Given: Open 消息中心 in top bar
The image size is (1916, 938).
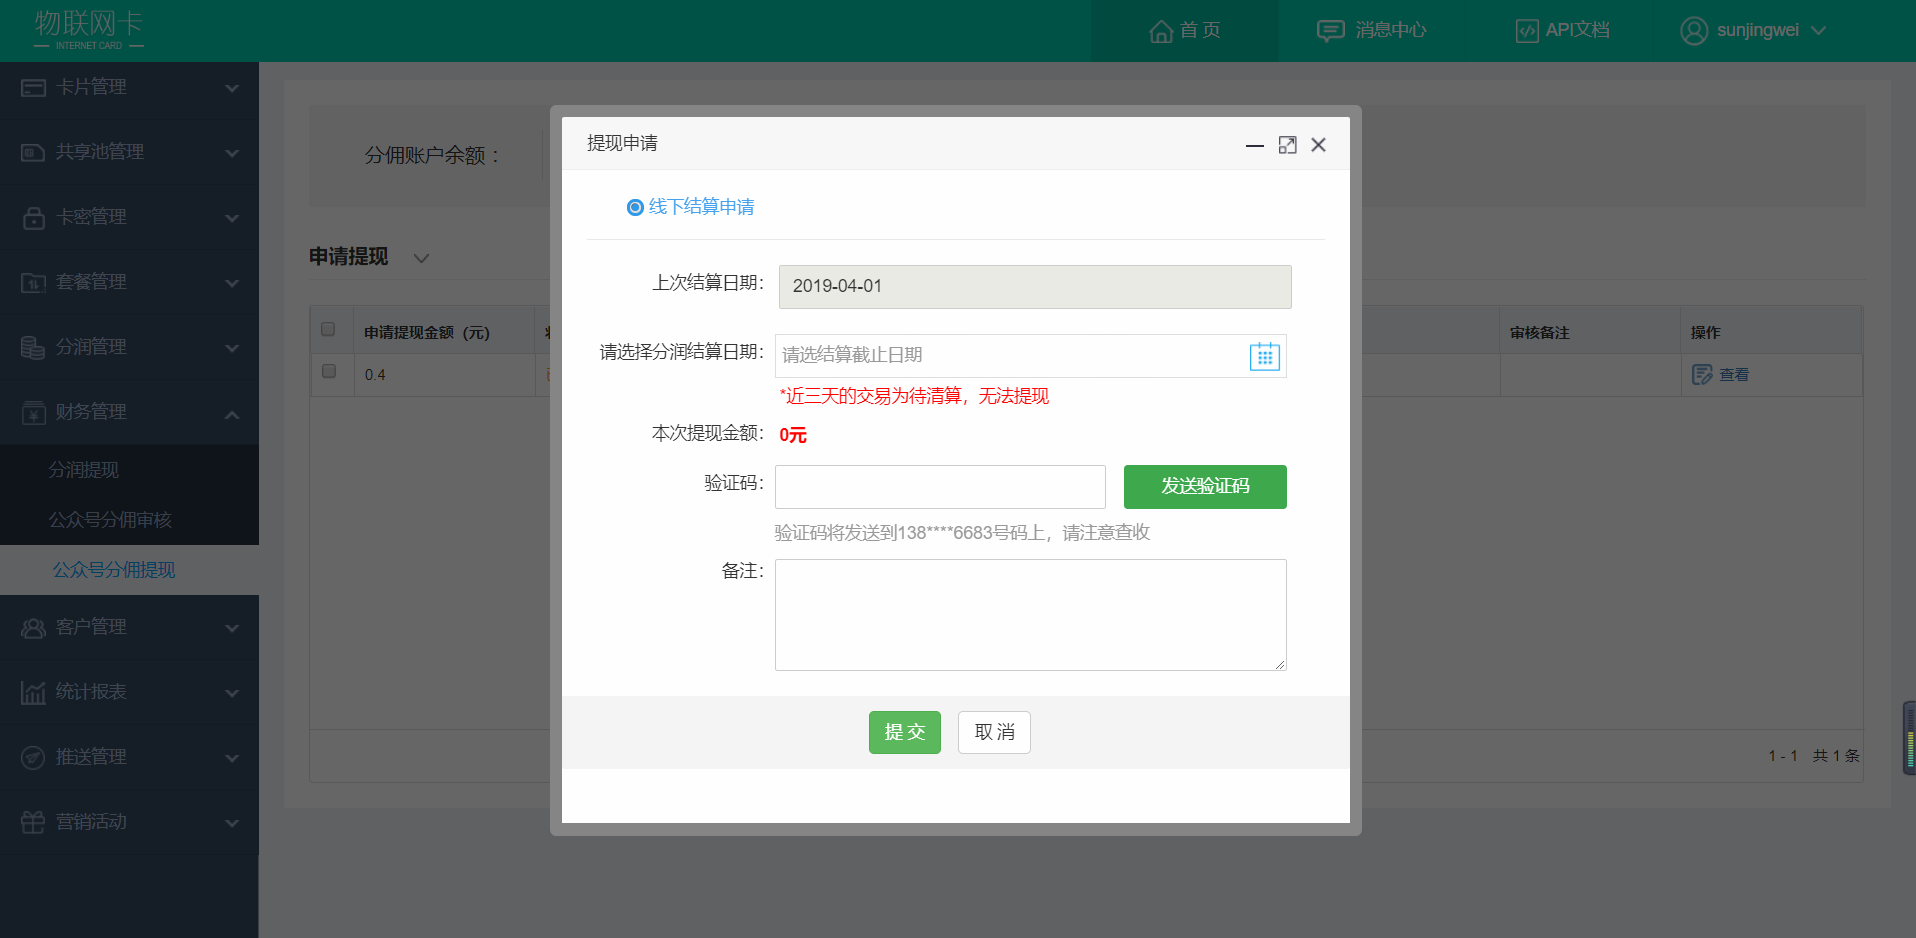Looking at the screenshot, I should click(1372, 31).
